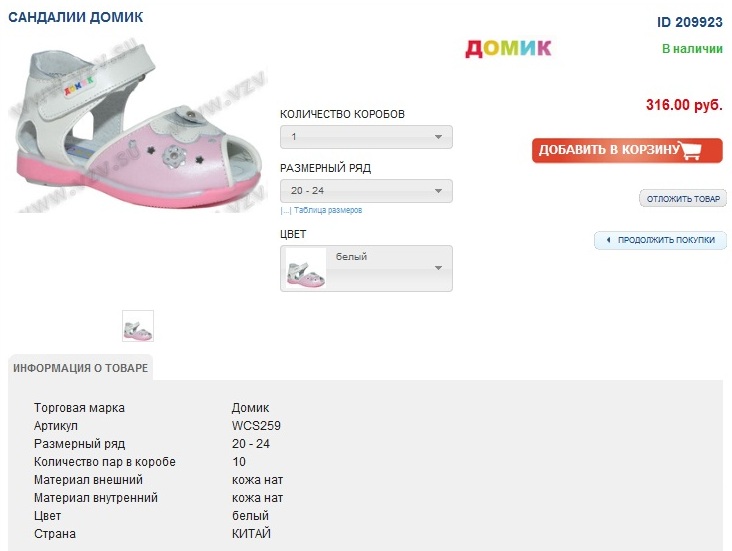Viewport: 732px width, 551px height.
Task: Select the sandal color swatch inside ЦВЕТ selector
Action: 306,268
